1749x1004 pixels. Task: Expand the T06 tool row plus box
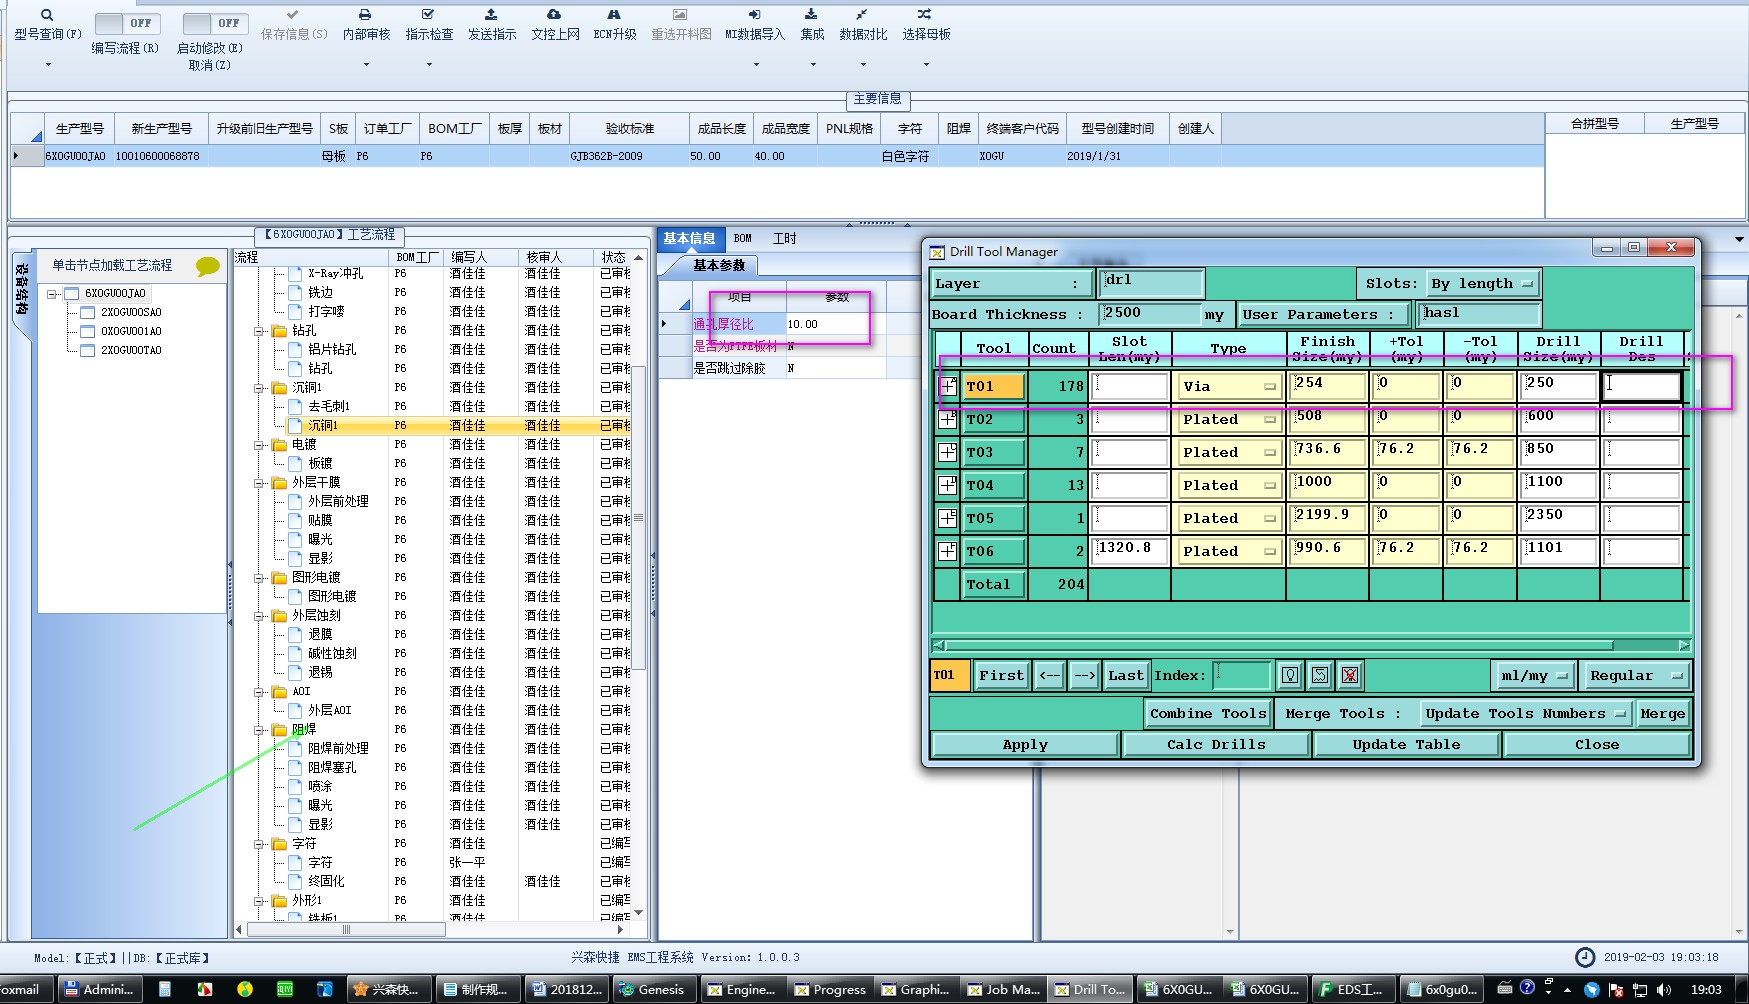point(948,551)
